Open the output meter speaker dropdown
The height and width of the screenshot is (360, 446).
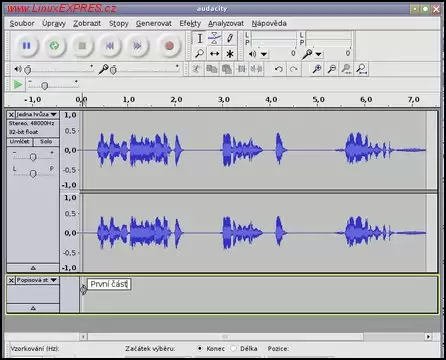264,54
